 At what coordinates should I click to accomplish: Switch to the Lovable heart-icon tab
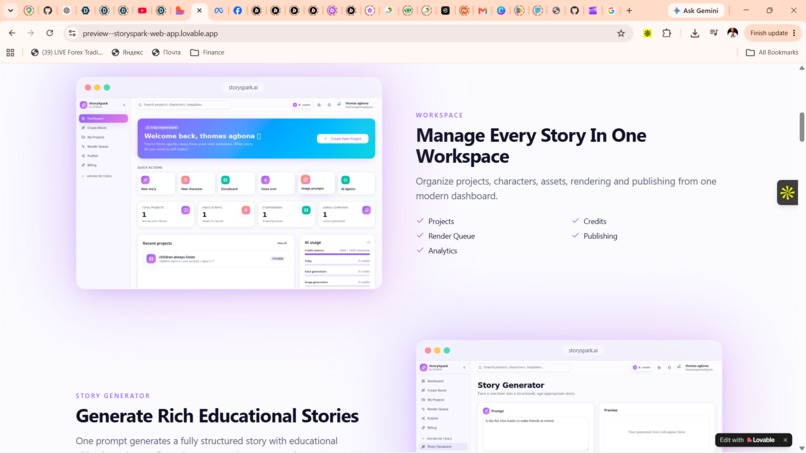click(x=180, y=10)
